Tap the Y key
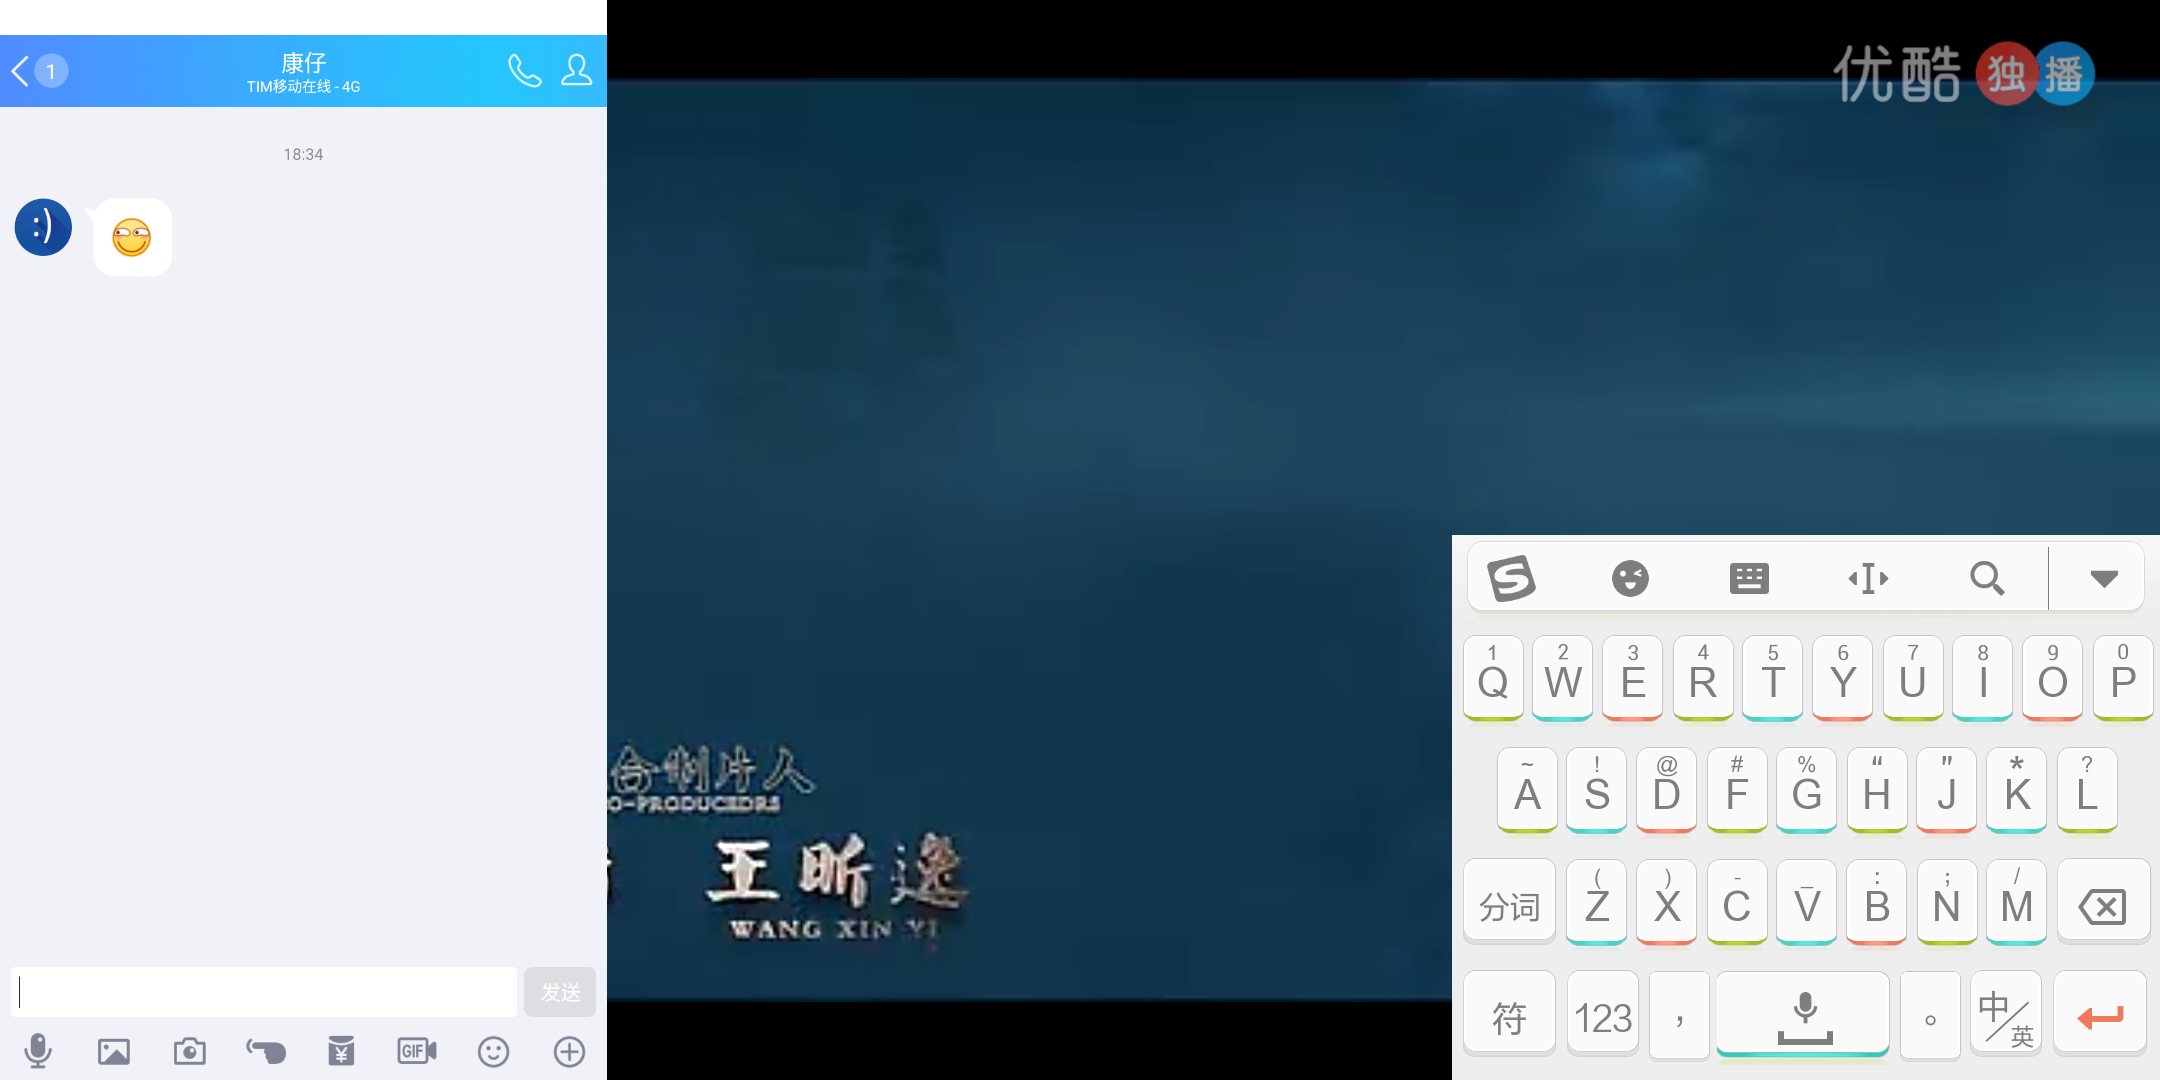The height and width of the screenshot is (1080, 2160). pos(1843,677)
